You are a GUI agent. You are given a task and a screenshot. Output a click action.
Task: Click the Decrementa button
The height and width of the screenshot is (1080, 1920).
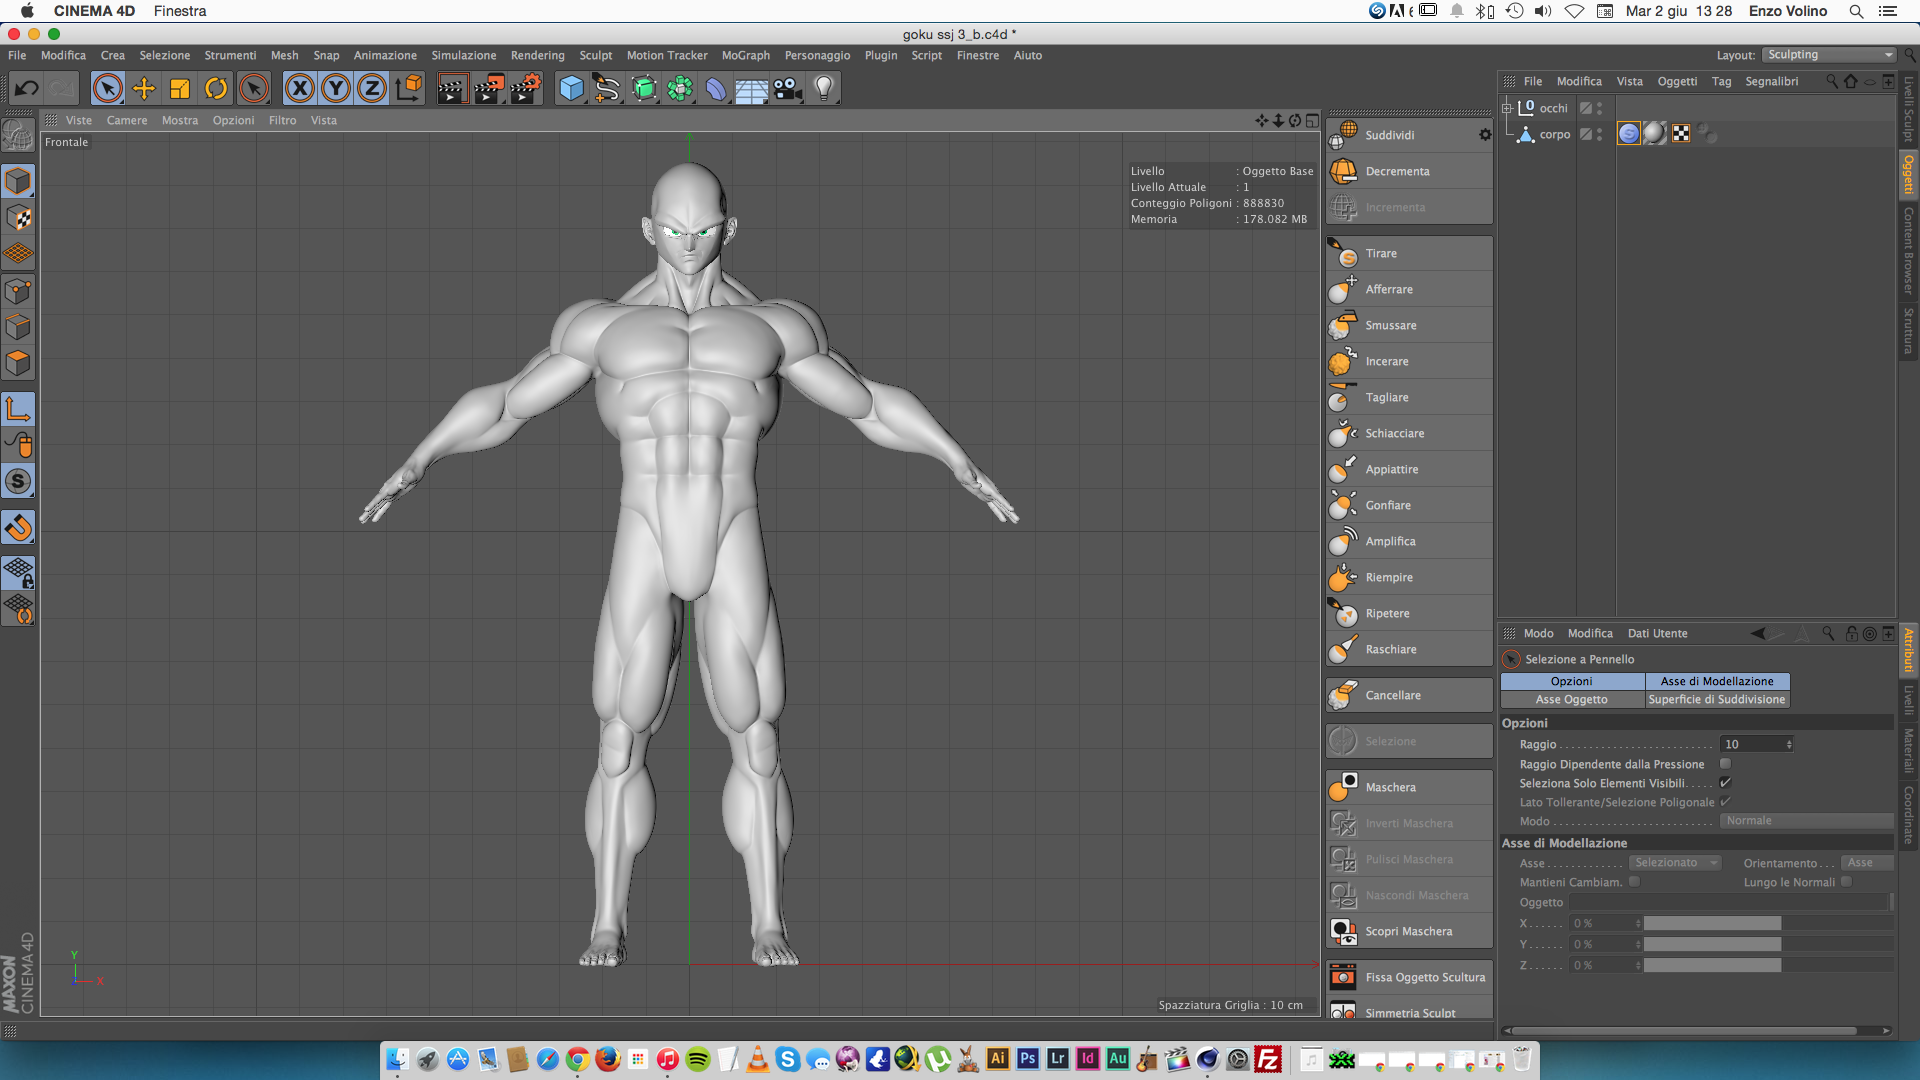coord(1396,172)
